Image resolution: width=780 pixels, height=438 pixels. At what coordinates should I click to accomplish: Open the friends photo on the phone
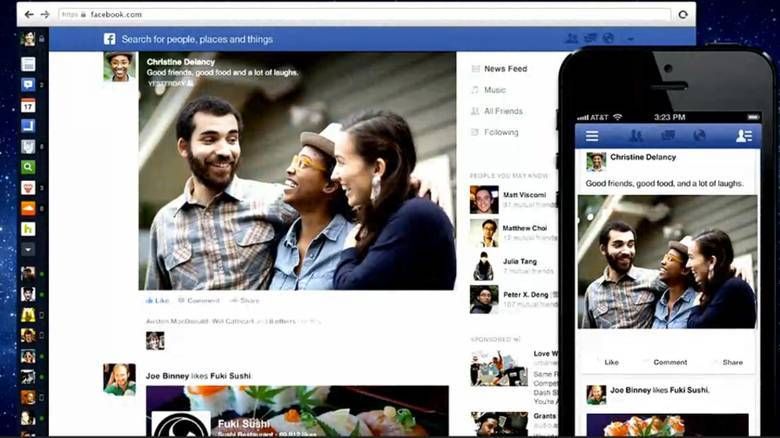pyautogui.click(x=667, y=262)
